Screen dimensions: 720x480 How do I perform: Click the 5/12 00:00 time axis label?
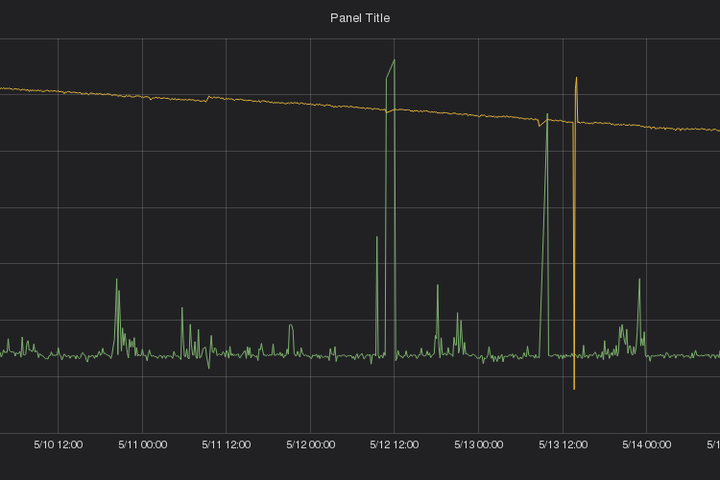310,445
